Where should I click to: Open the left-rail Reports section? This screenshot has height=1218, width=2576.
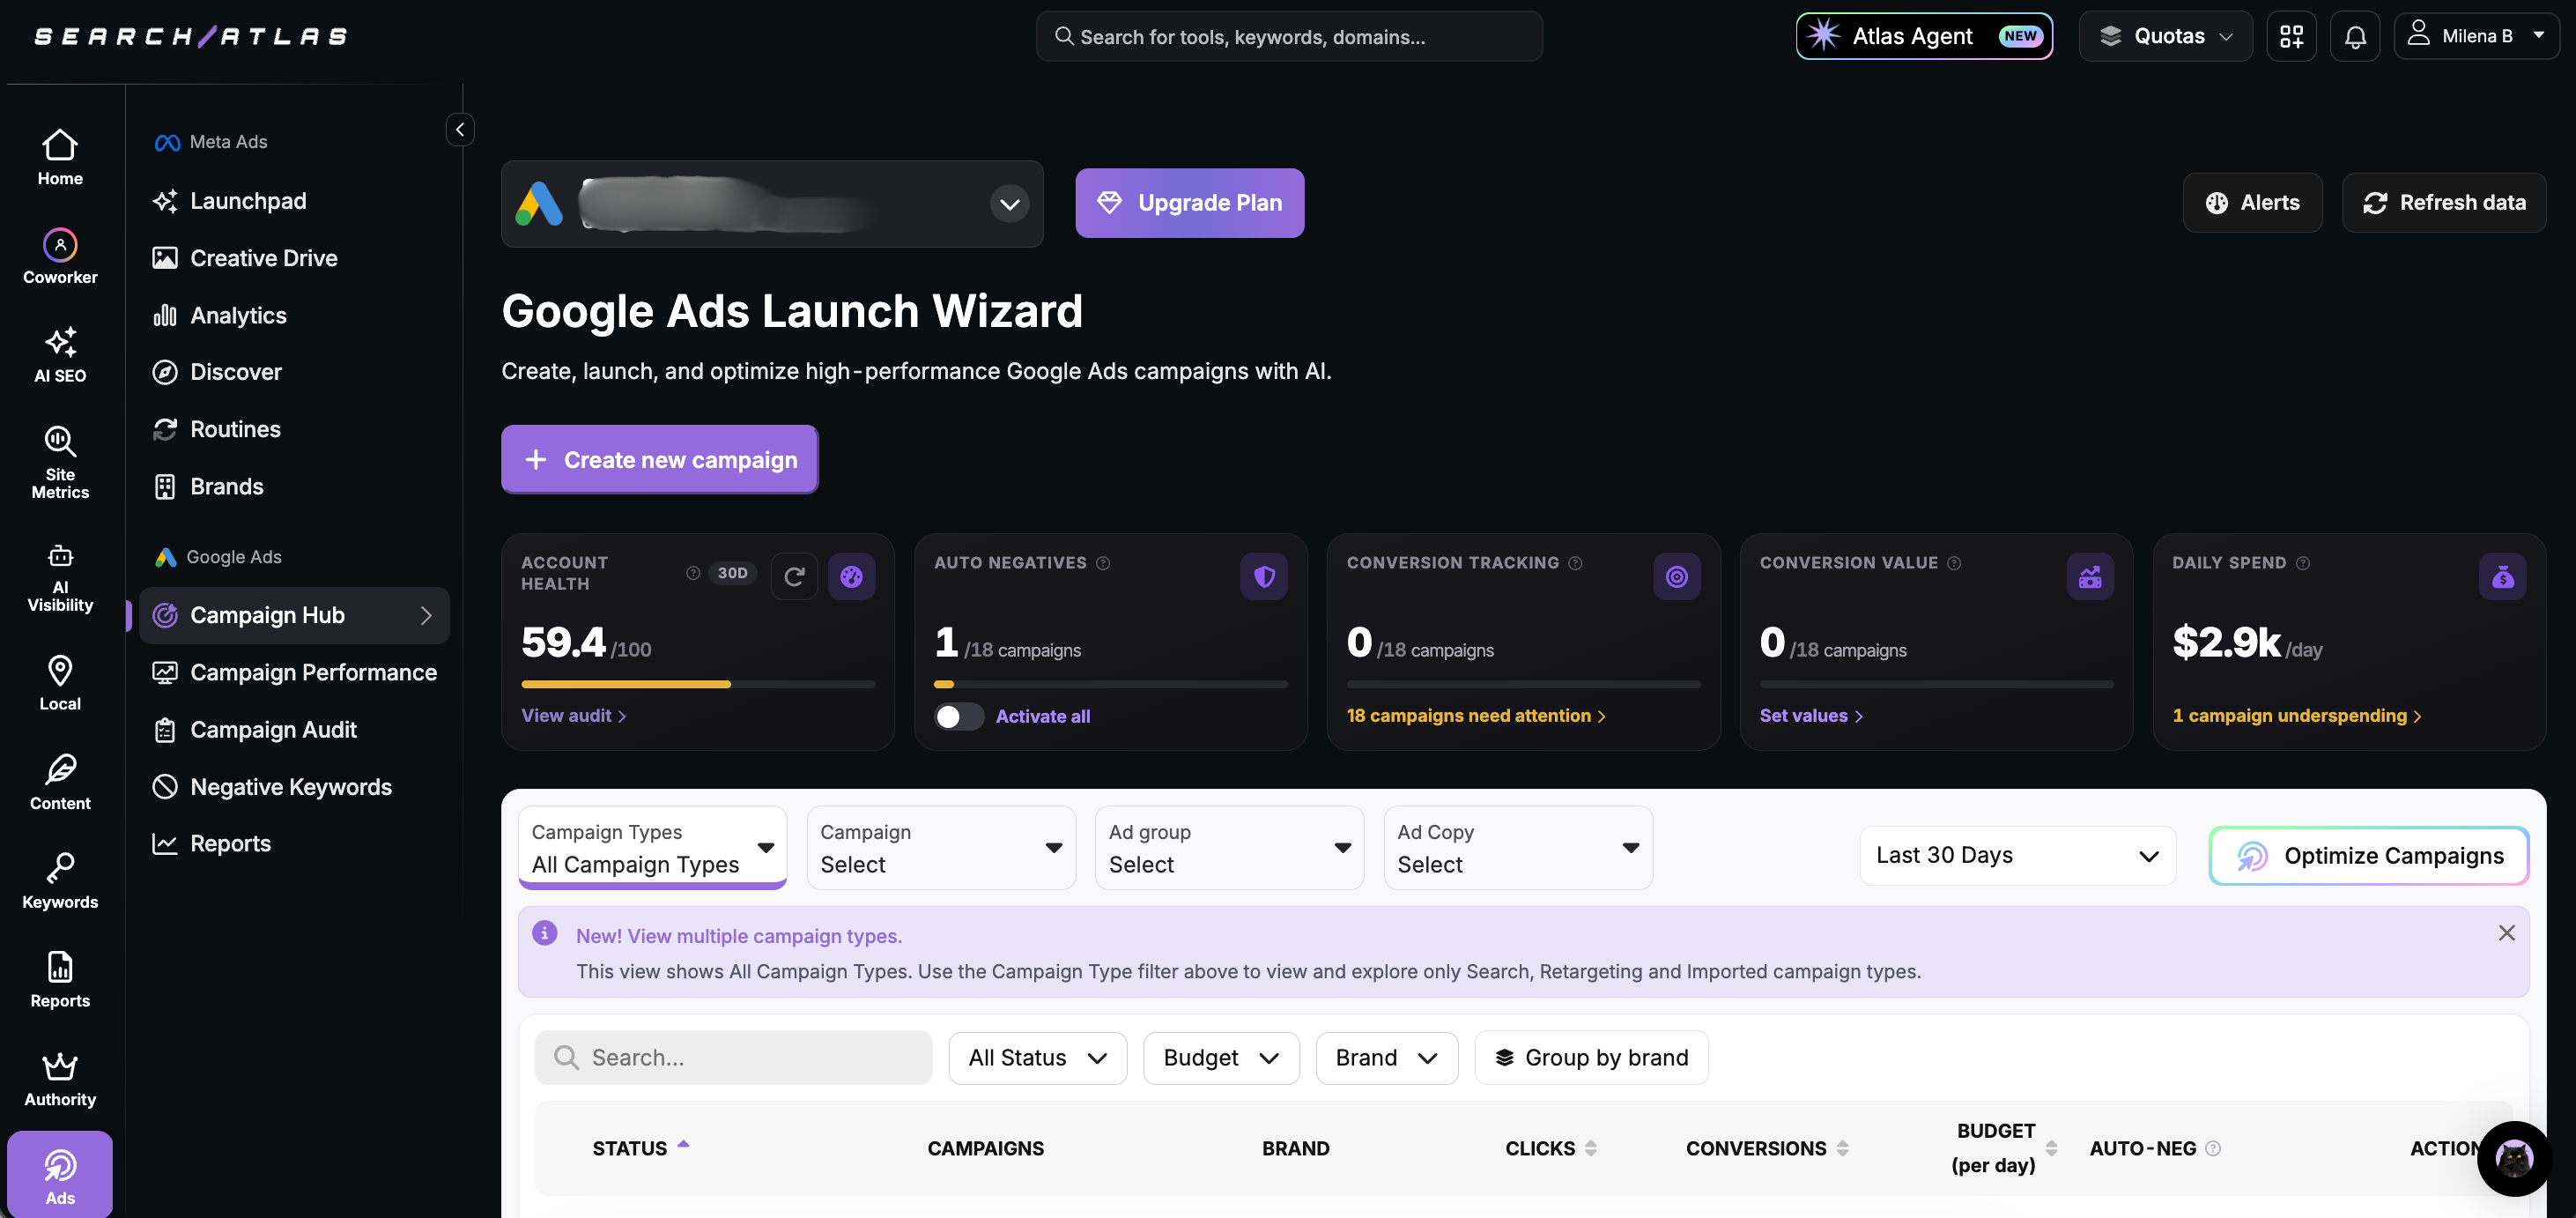click(x=60, y=980)
